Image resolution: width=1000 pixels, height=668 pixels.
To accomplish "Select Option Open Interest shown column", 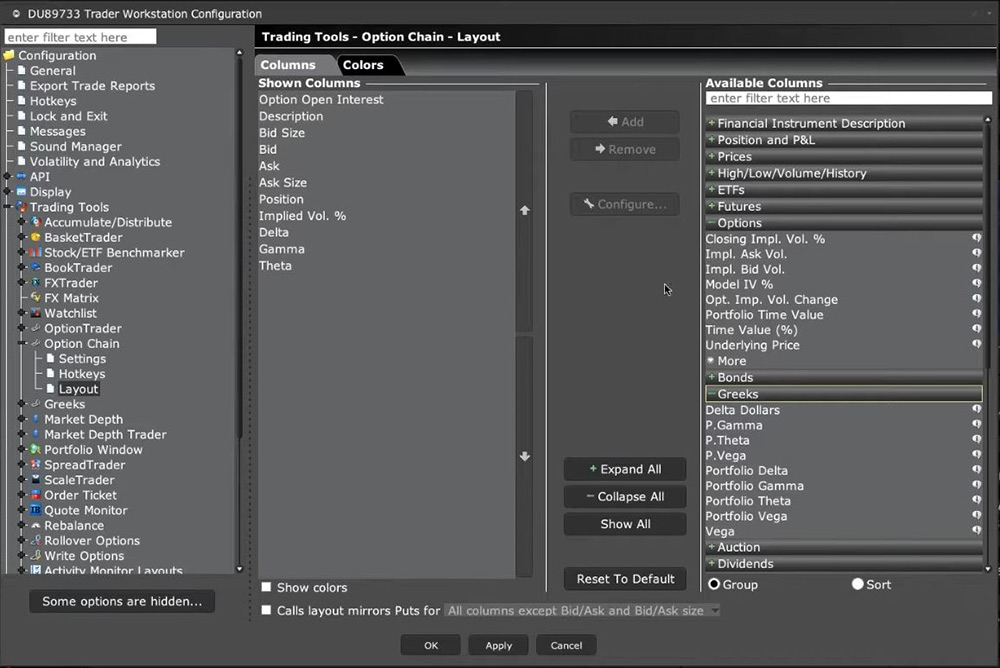I will pos(321,100).
